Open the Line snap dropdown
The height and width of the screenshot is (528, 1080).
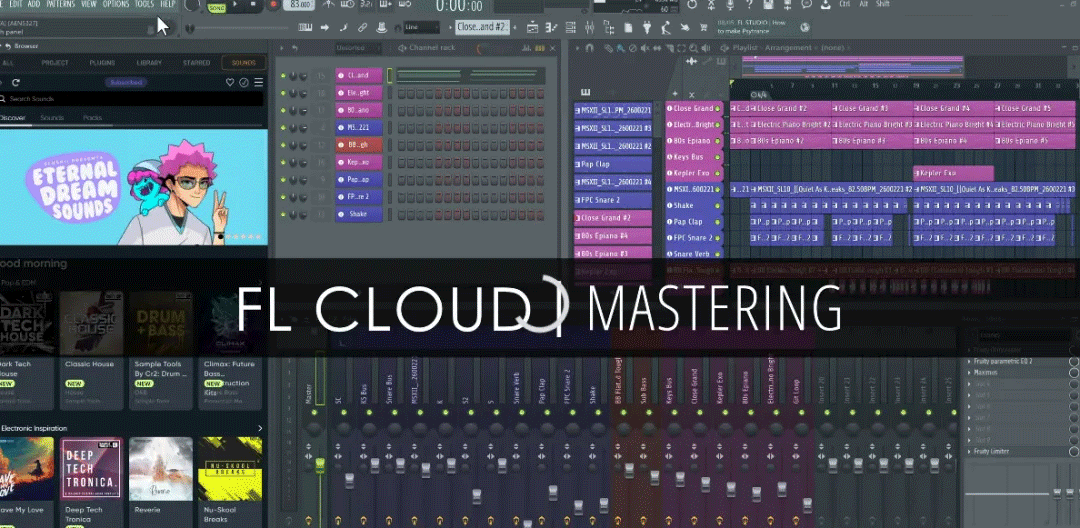[x=421, y=27]
